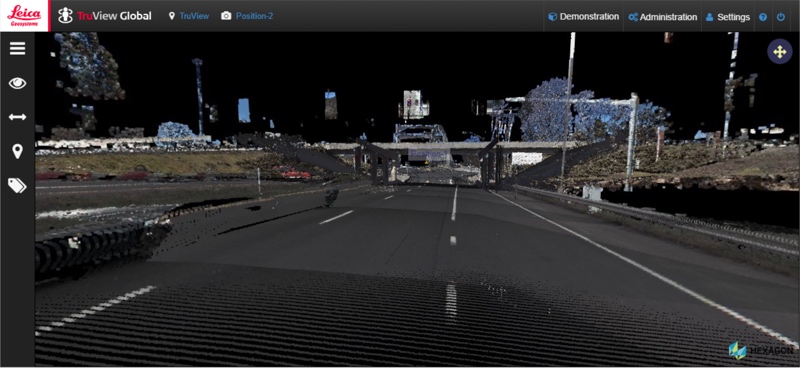Open the Settings menu

(728, 17)
